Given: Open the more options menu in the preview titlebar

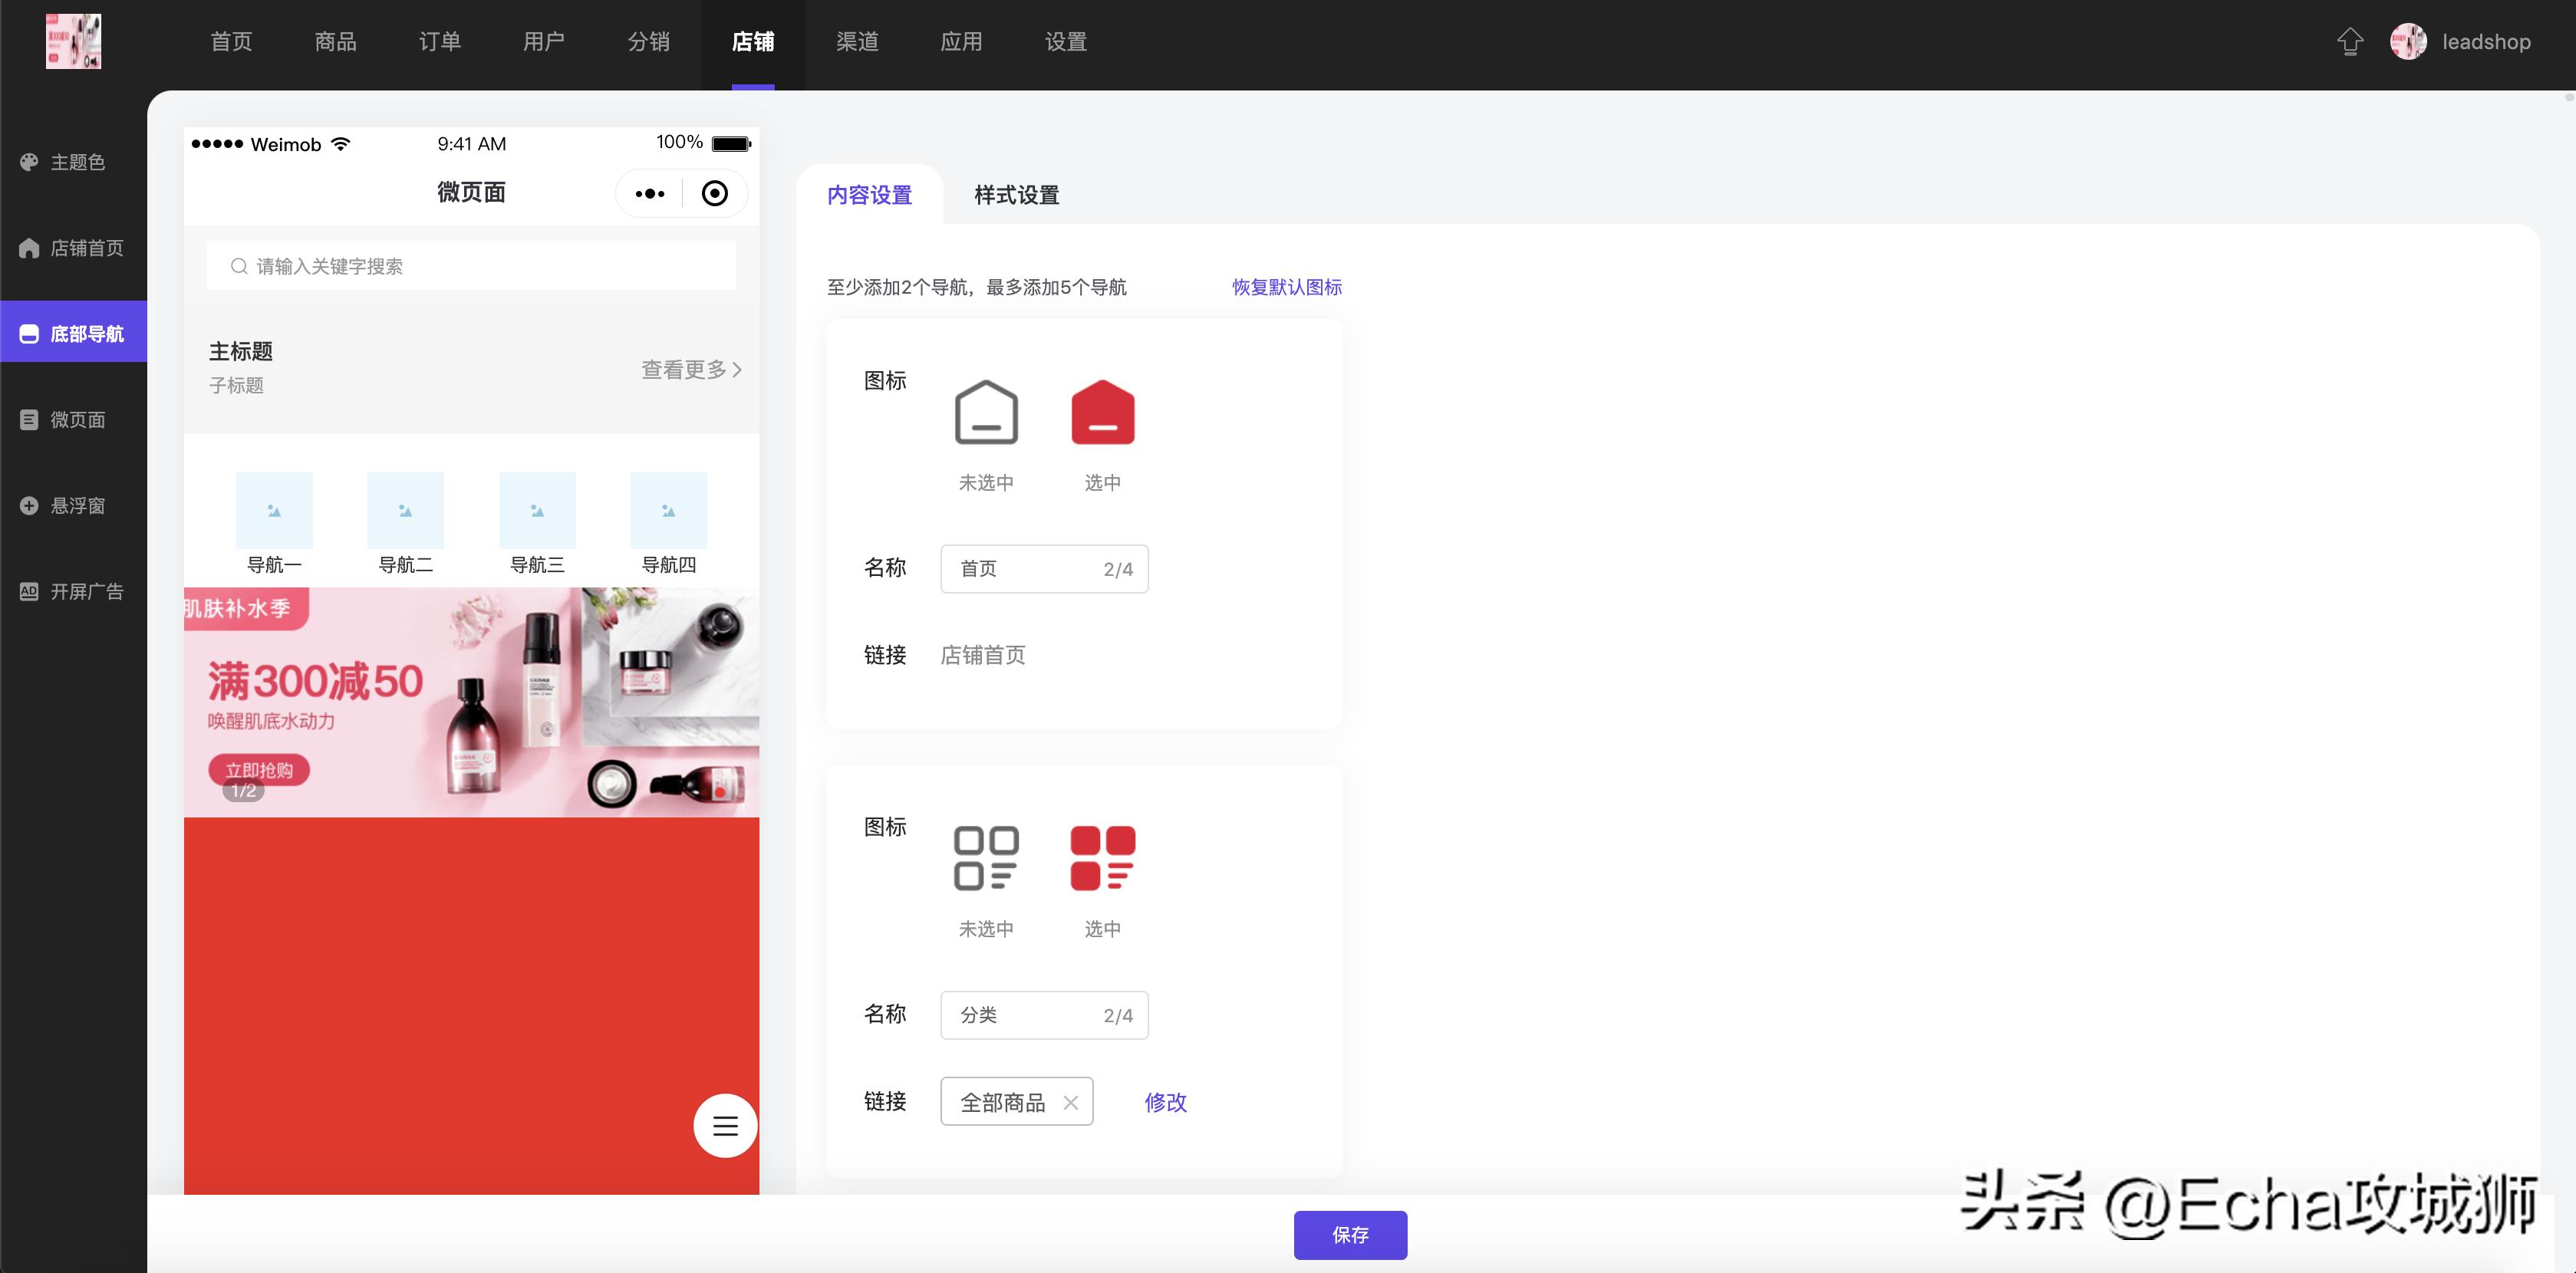Looking at the screenshot, I should [650, 193].
